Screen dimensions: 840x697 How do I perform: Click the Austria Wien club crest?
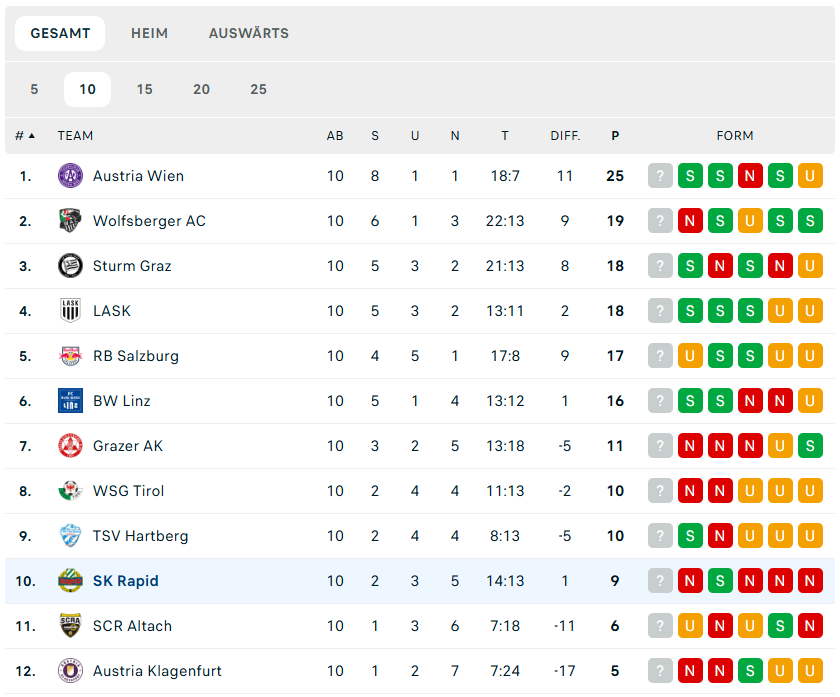tap(70, 176)
